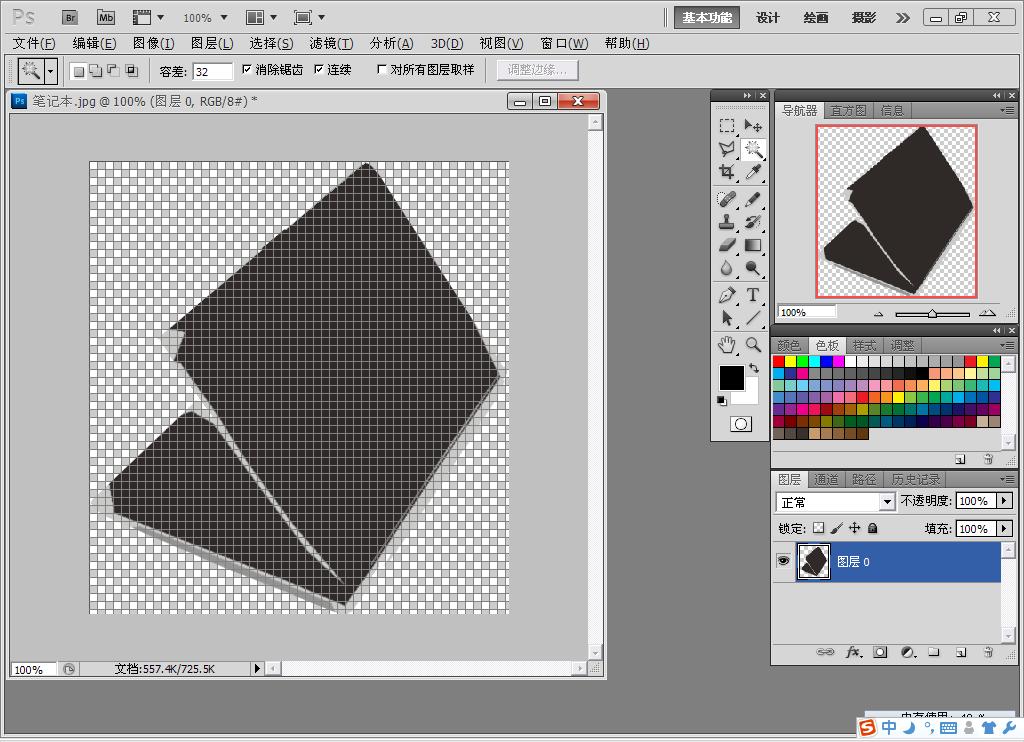This screenshot has height=742, width=1024.
Task: Open the 图层(L) menu
Action: tap(212, 44)
